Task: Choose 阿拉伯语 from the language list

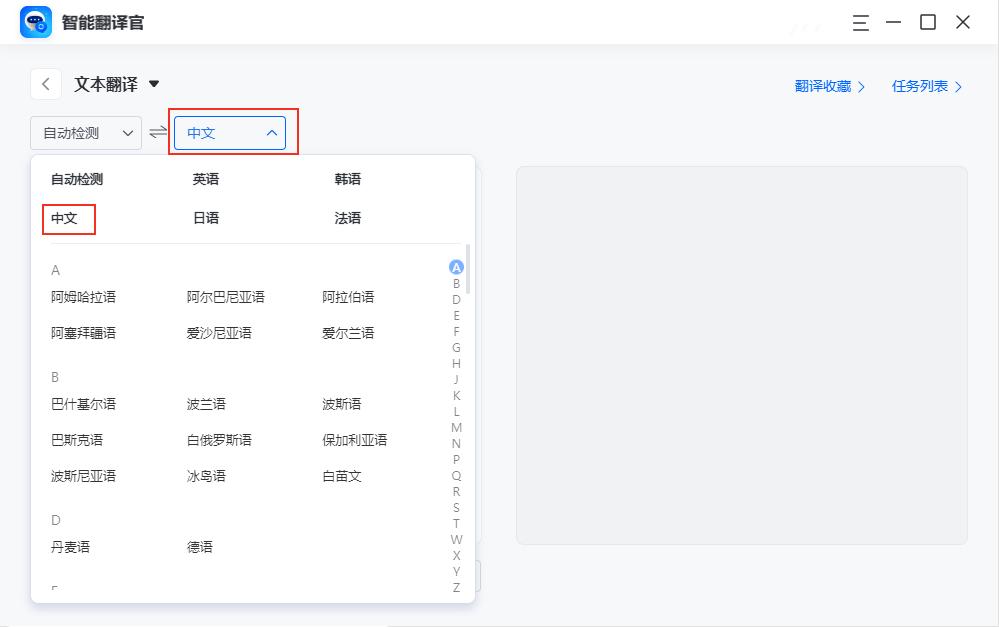Action: (347, 296)
